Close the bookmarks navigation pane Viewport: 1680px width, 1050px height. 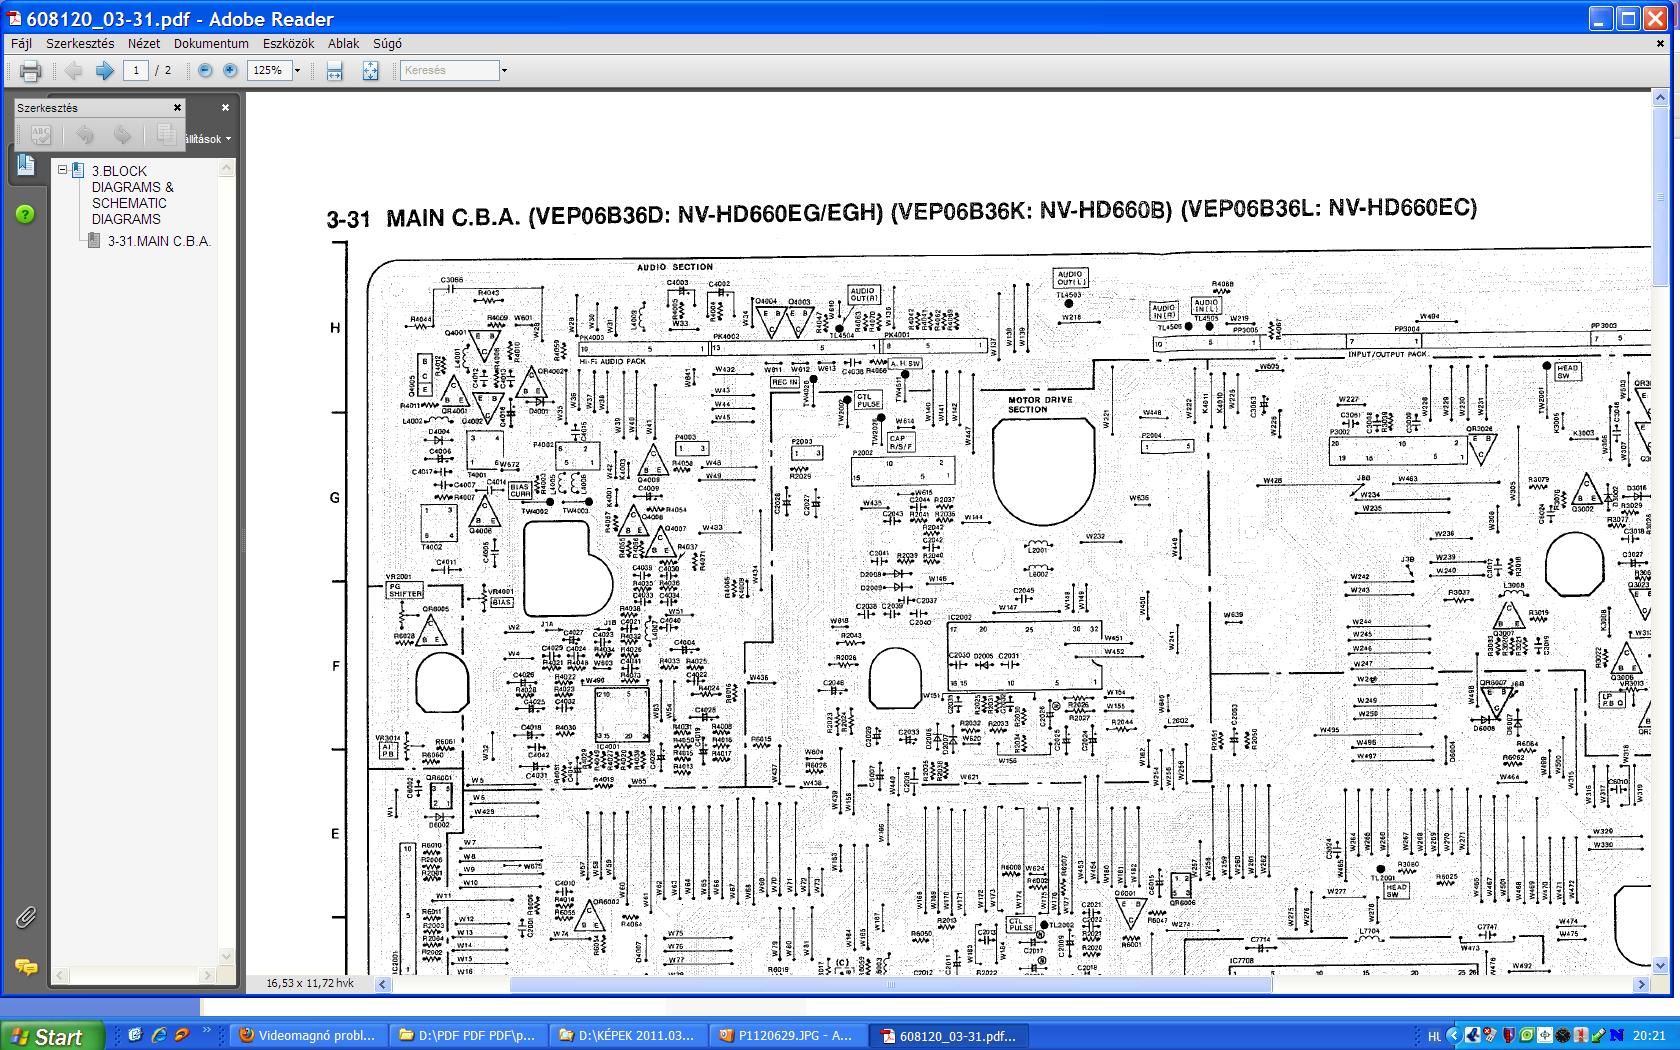tap(225, 108)
